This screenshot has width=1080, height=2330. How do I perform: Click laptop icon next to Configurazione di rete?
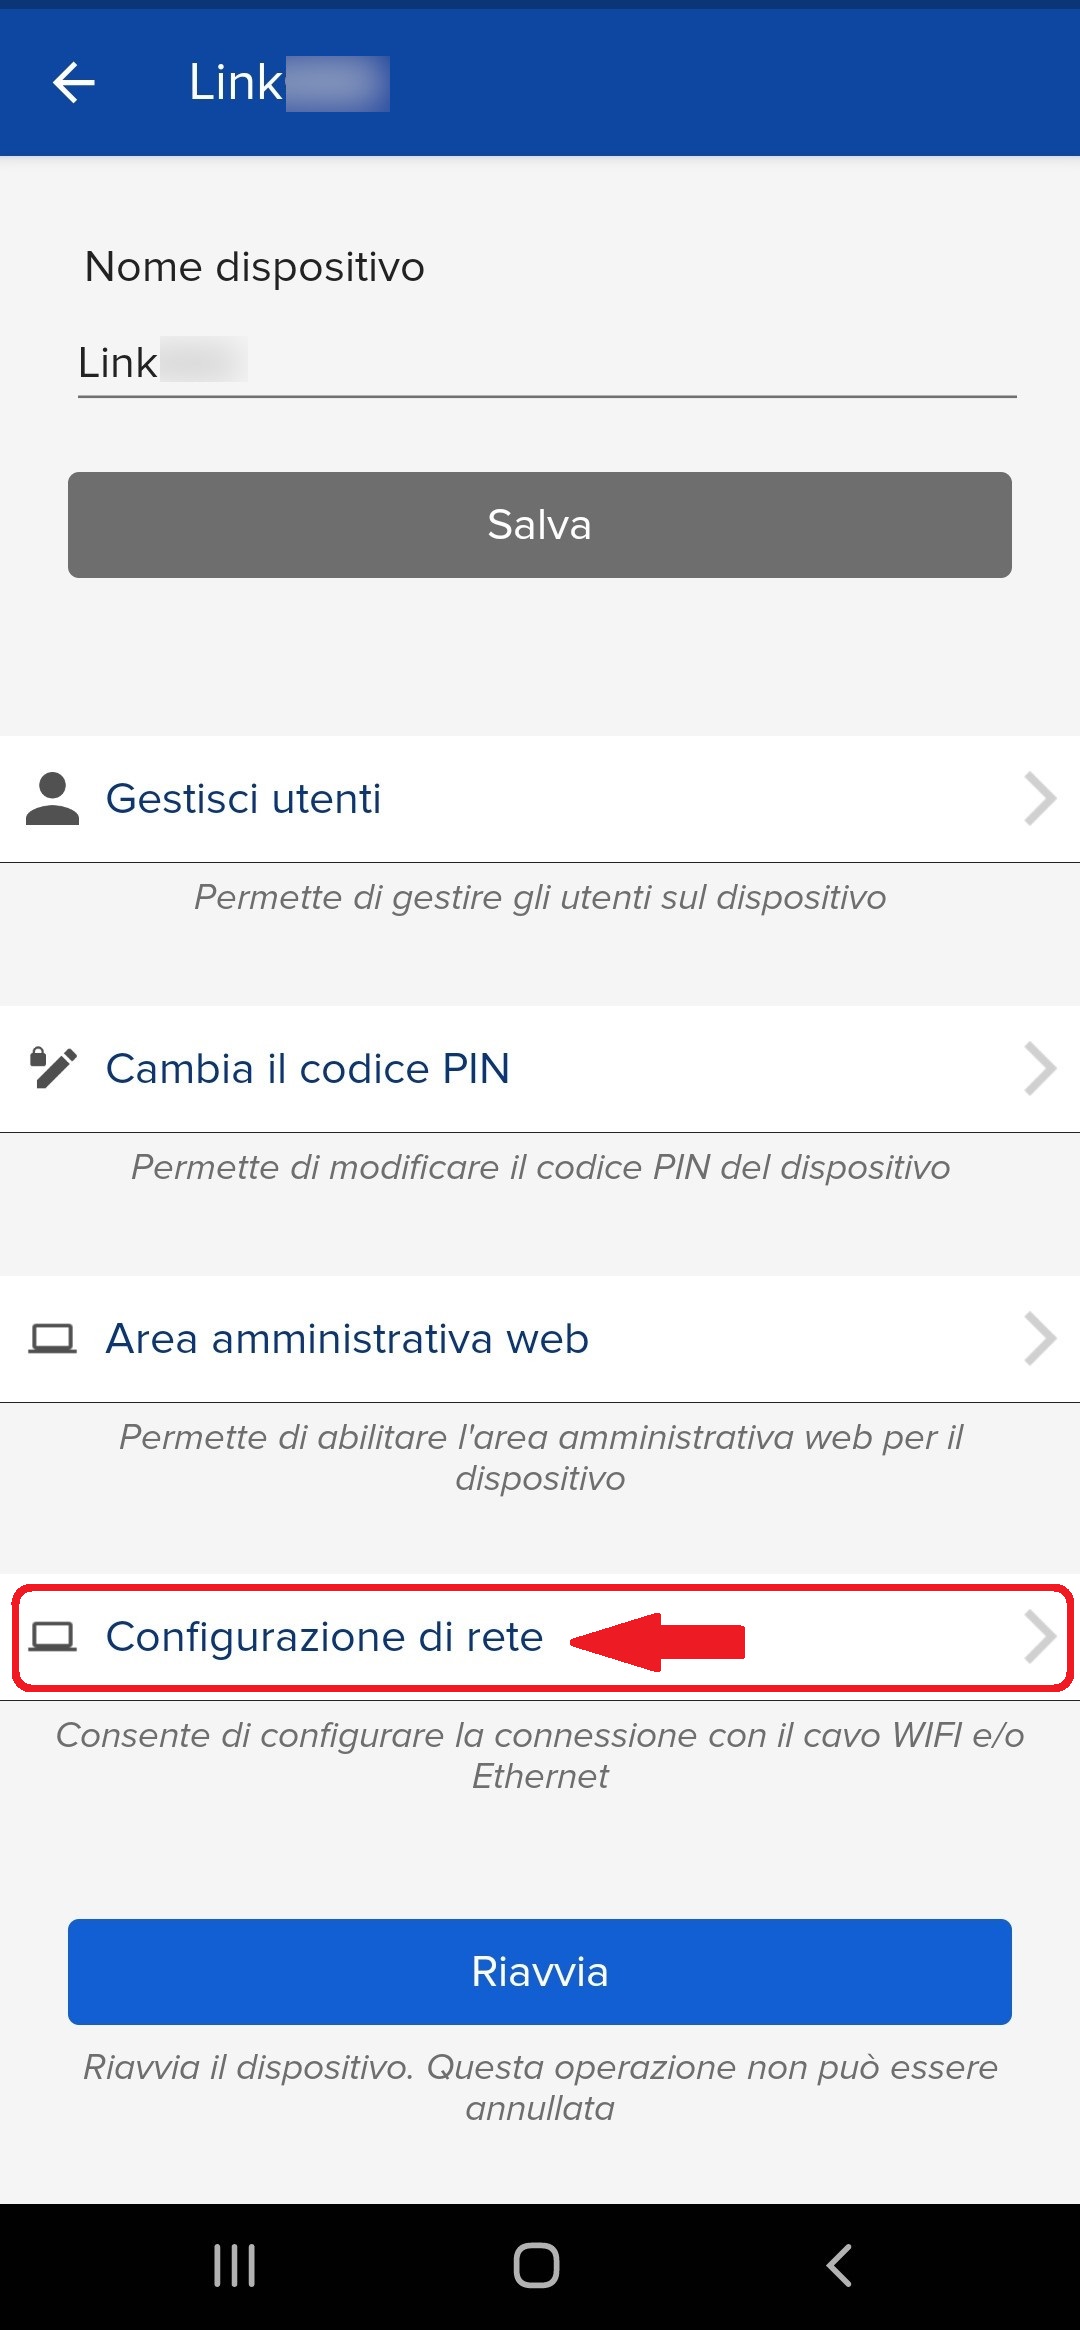pyautogui.click(x=53, y=1637)
